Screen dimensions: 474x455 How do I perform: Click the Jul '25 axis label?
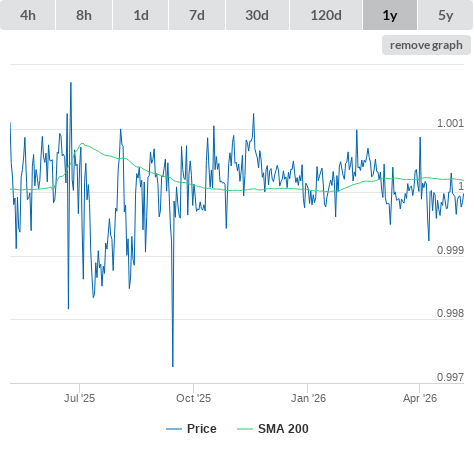coord(79,398)
